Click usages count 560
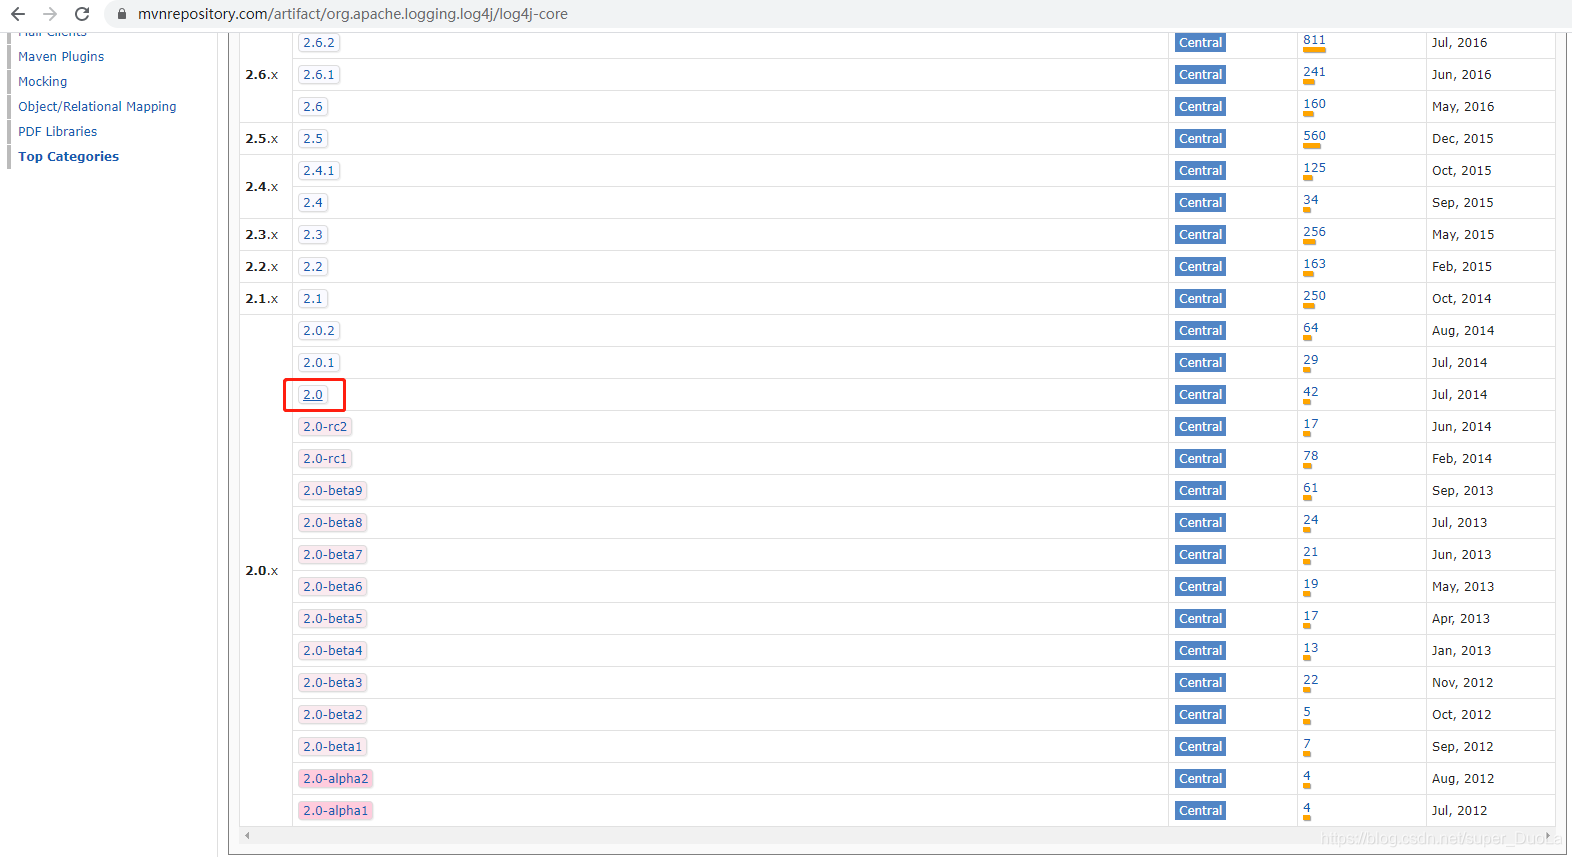Image resolution: width=1572 pixels, height=857 pixels. pyautogui.click(x=1314, y=136)
